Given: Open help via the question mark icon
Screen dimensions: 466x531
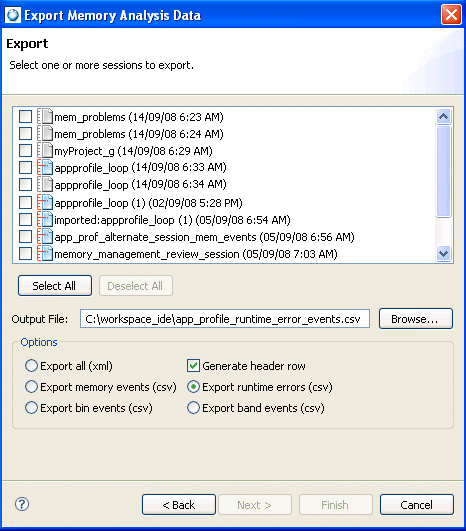Looking at the screenshot, I should [x=22, y=504].
